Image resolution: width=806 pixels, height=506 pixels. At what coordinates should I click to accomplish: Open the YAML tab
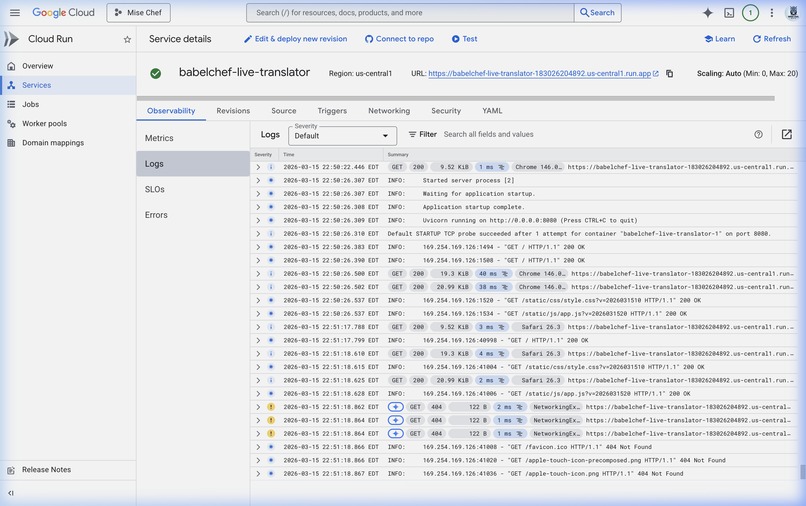(492, 111)
